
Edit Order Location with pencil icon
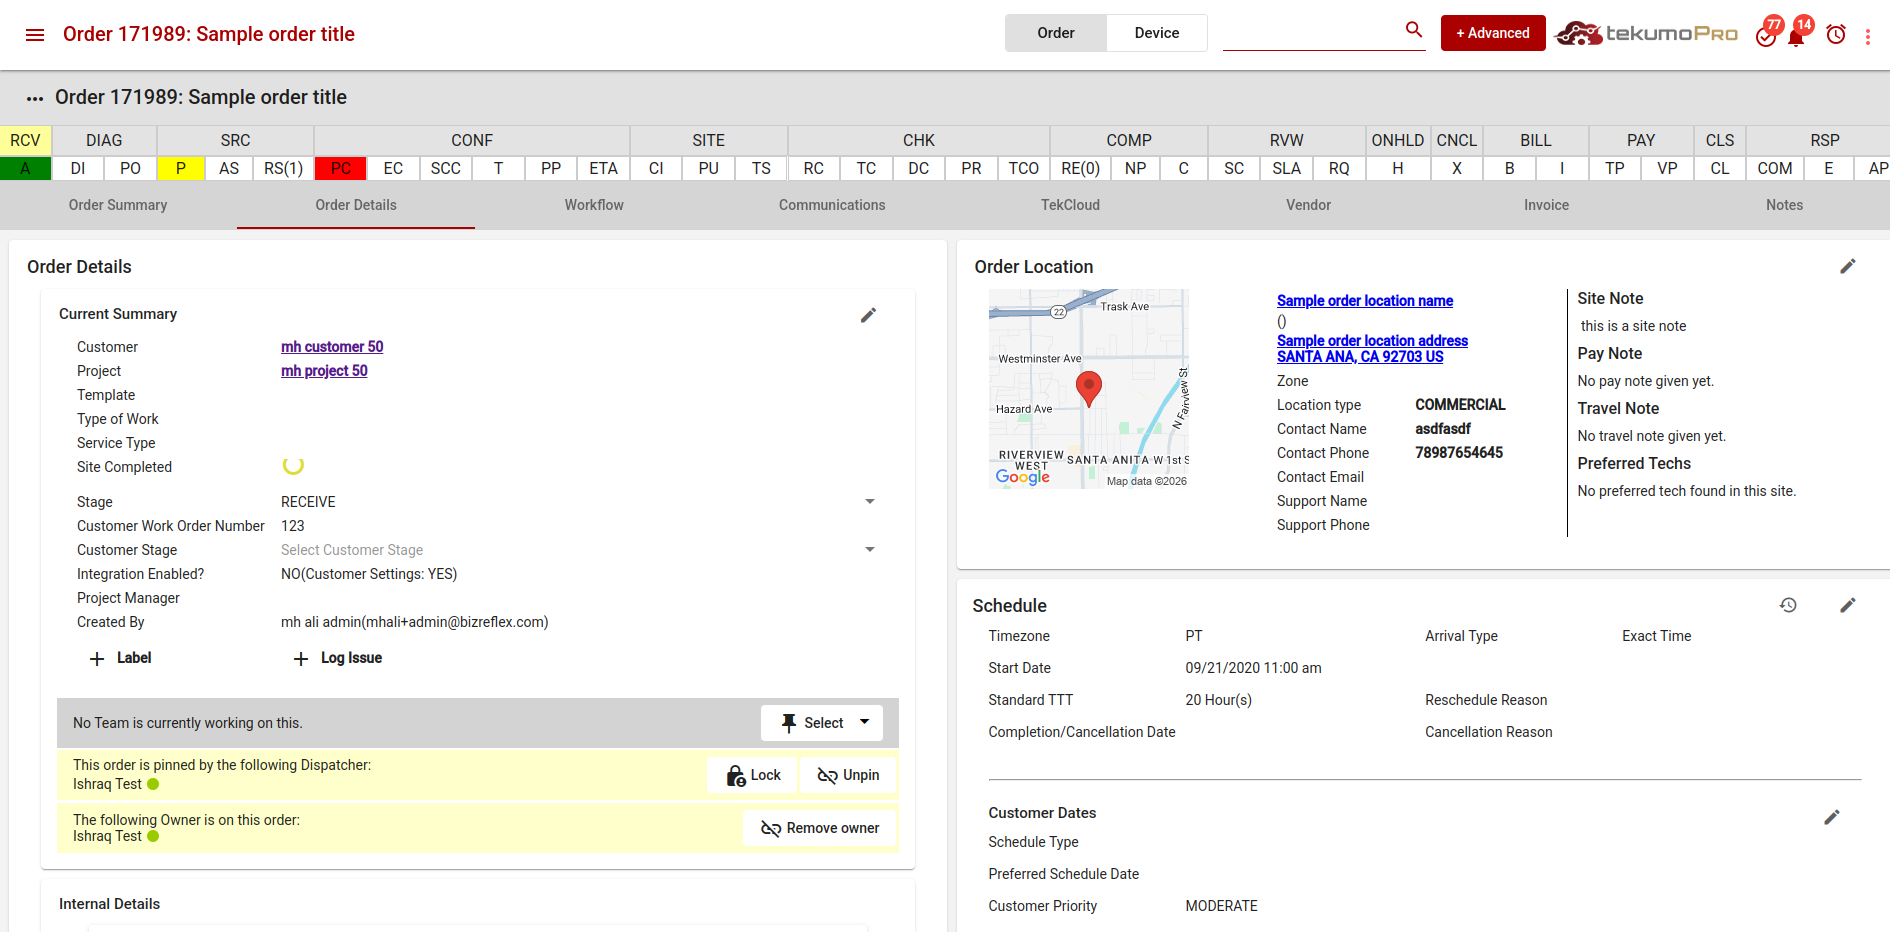coord(1847,266)
